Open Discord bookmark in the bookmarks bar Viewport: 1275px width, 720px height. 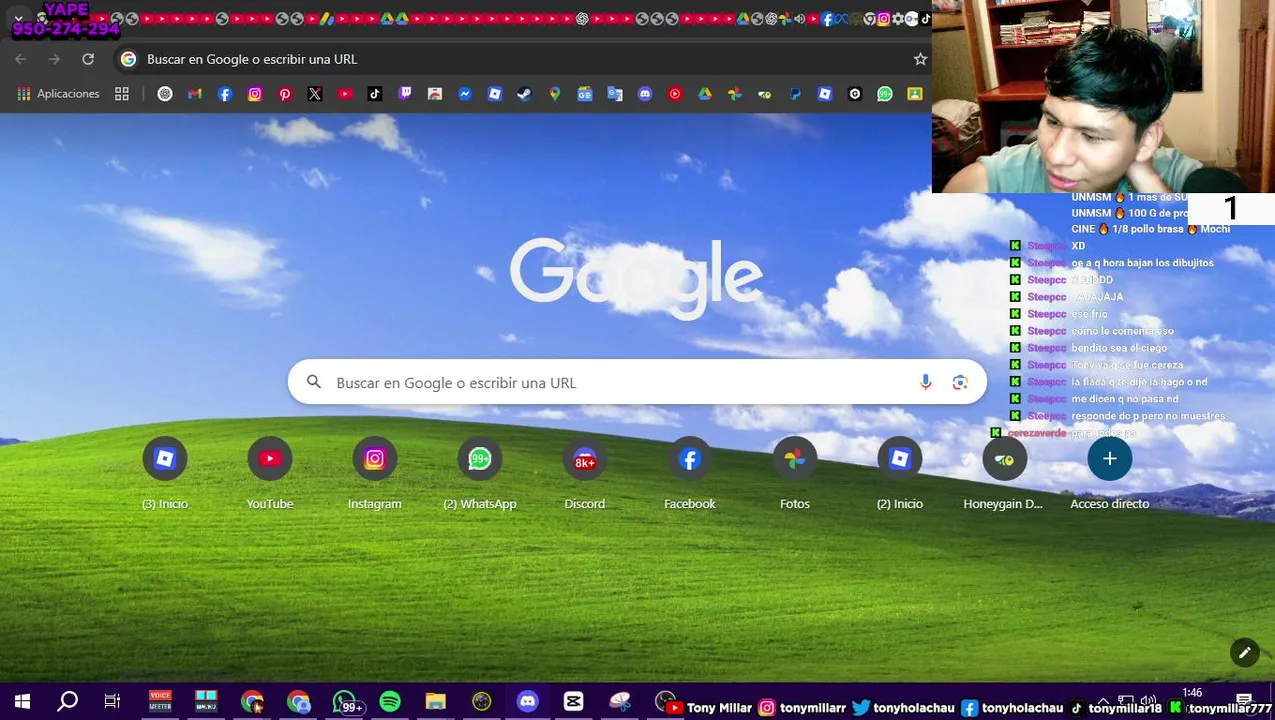(x=645, y=94)
